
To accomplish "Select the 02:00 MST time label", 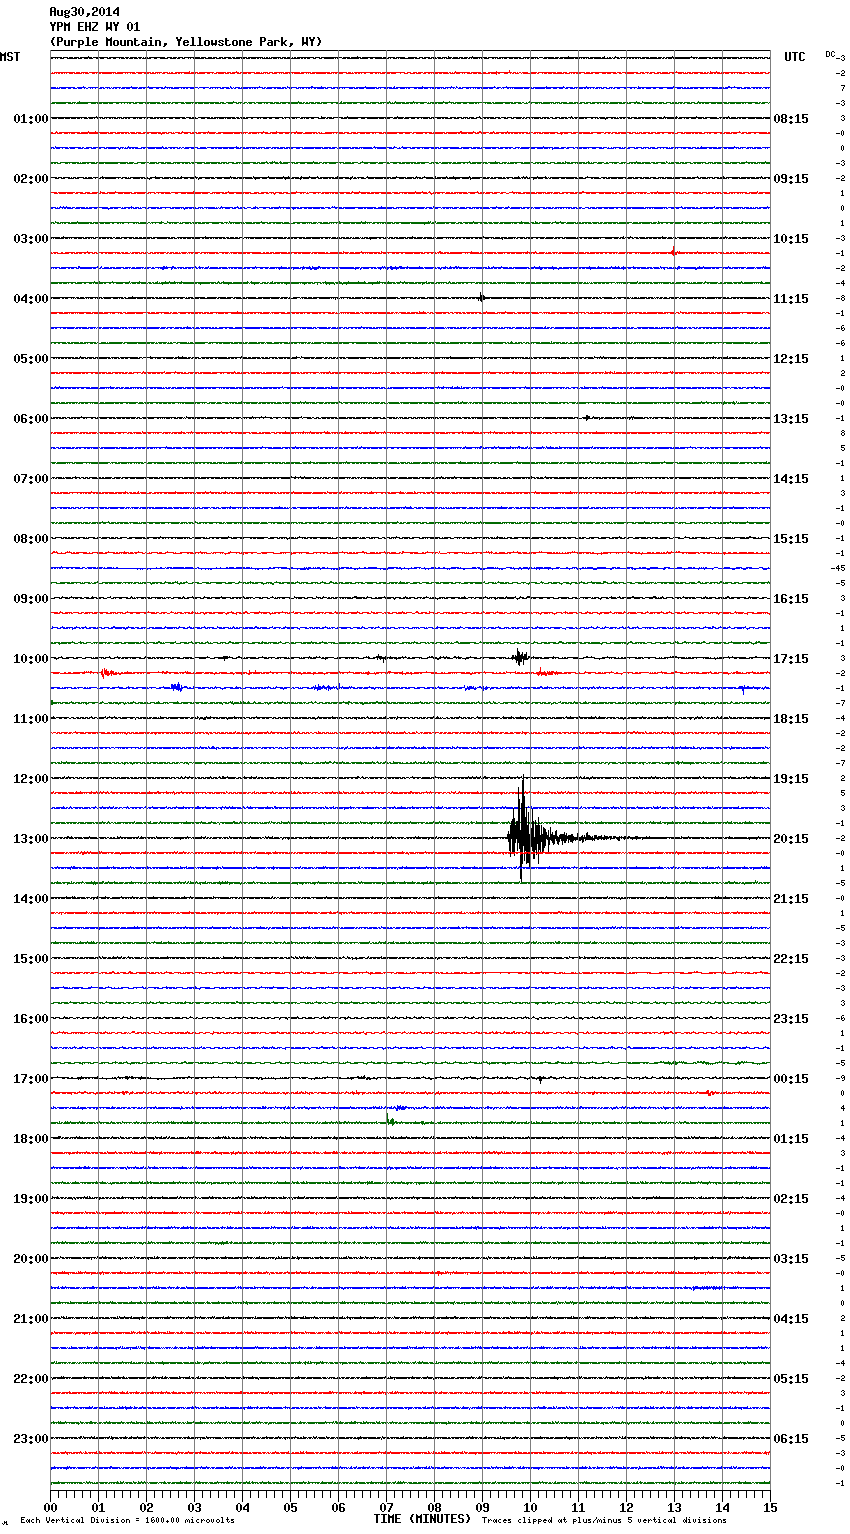I will pyautogui.click(x=31, y=179).
